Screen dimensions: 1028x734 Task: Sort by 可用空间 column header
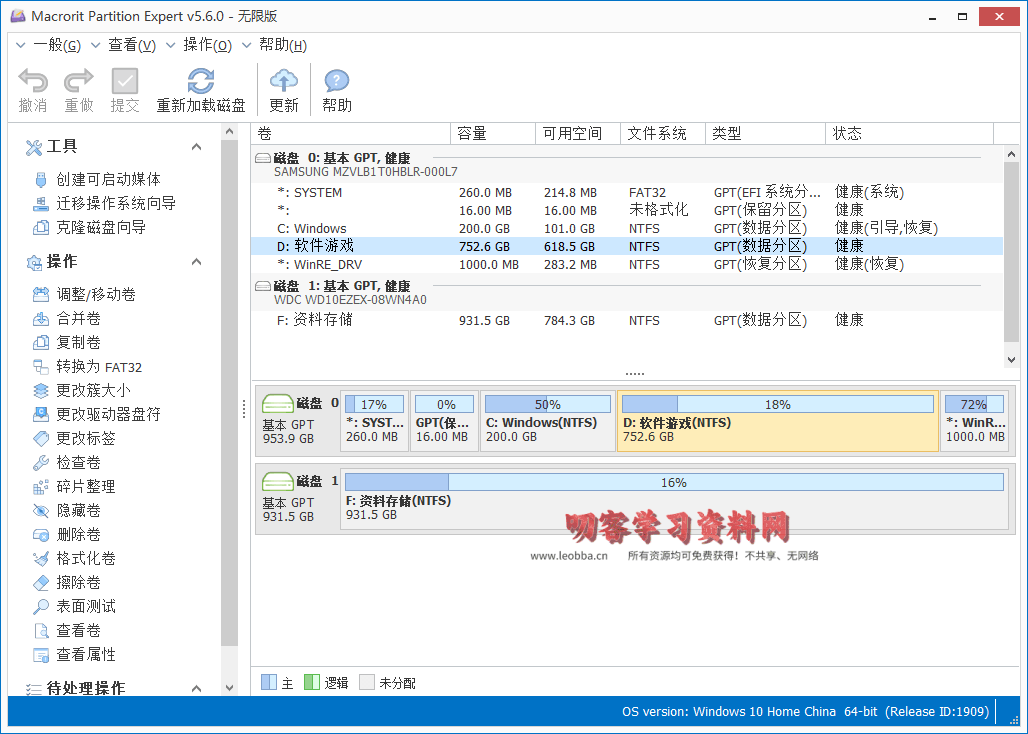tap(572, 133)
